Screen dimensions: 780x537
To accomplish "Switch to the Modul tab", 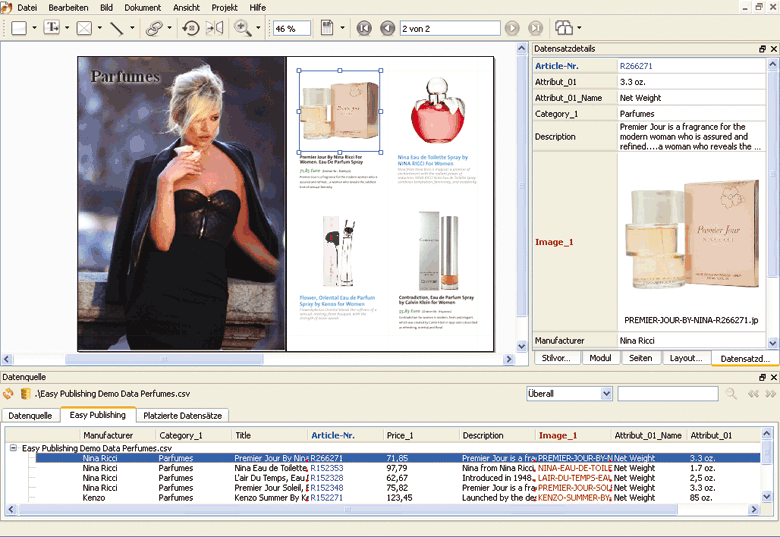I will pos(600,358).
